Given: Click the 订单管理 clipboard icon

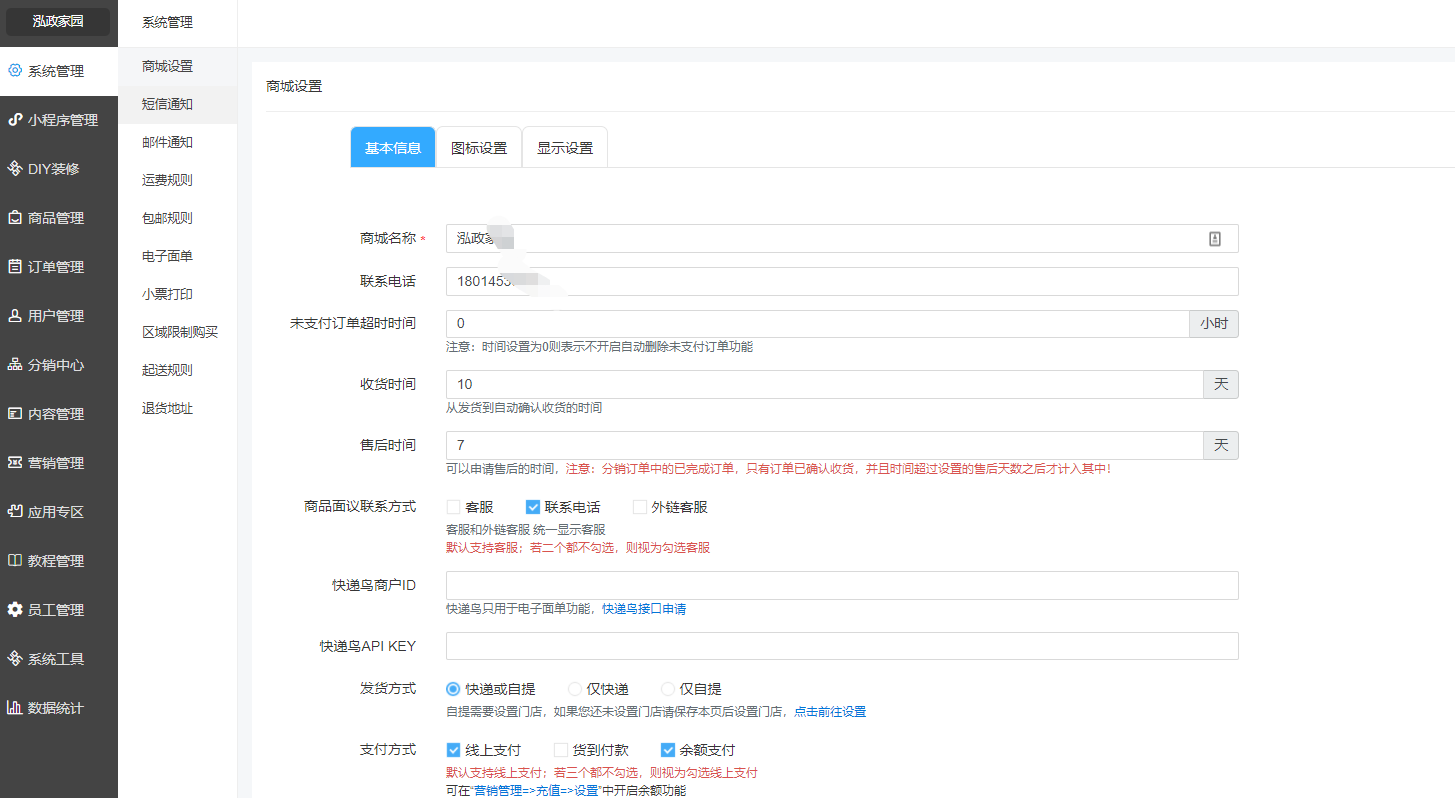Looking at the screenshot, I should tap(15, 267).
